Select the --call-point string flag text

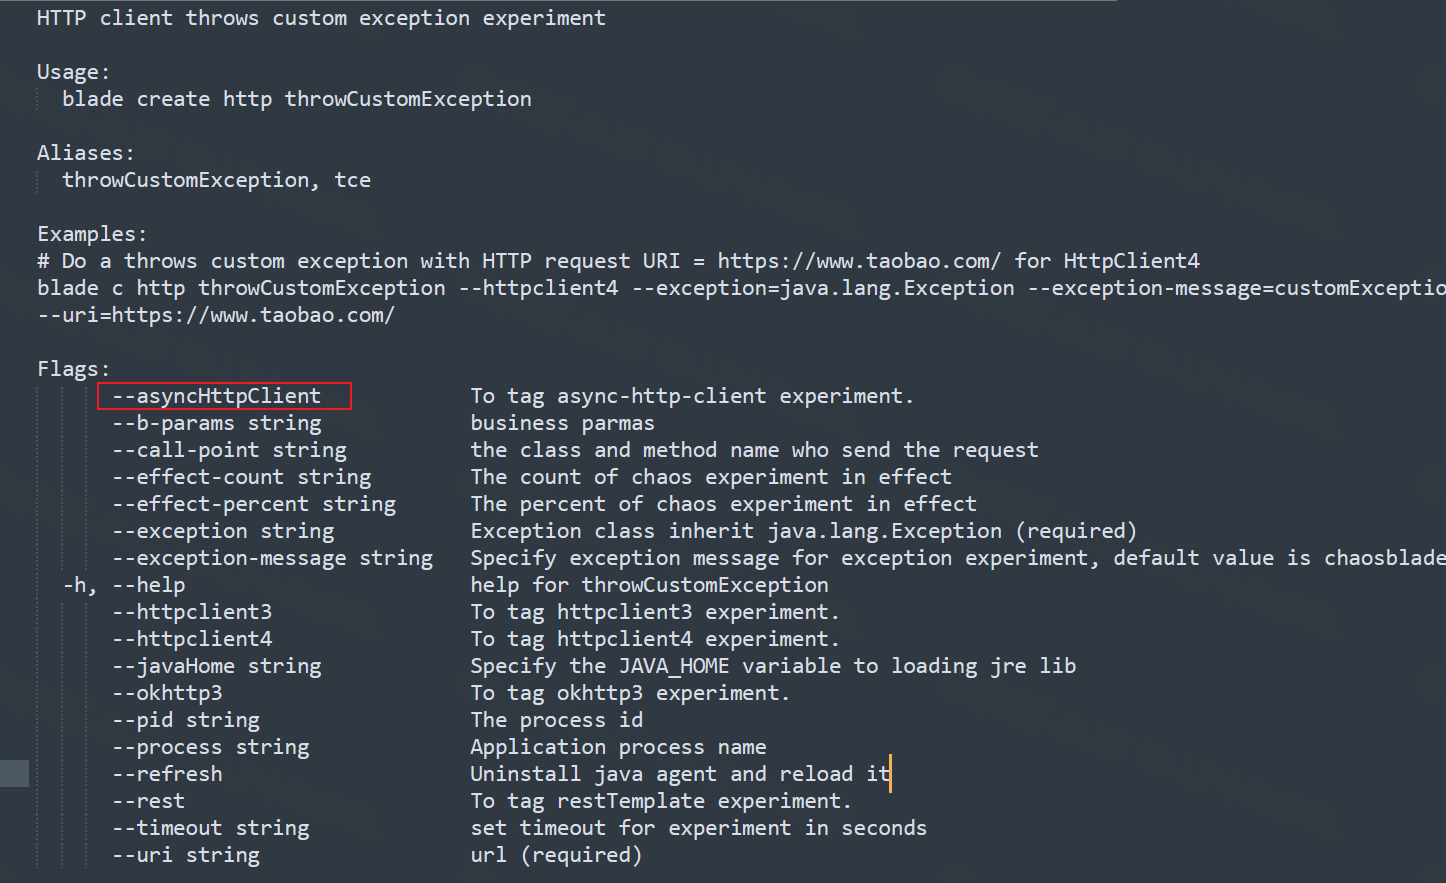point(229,450)
